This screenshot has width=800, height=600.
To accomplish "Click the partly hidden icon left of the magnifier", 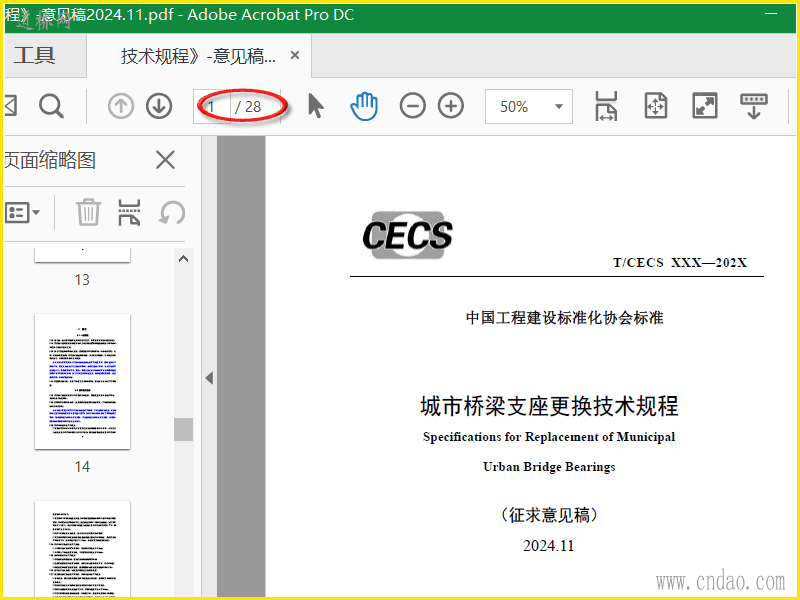I will 11,106.
